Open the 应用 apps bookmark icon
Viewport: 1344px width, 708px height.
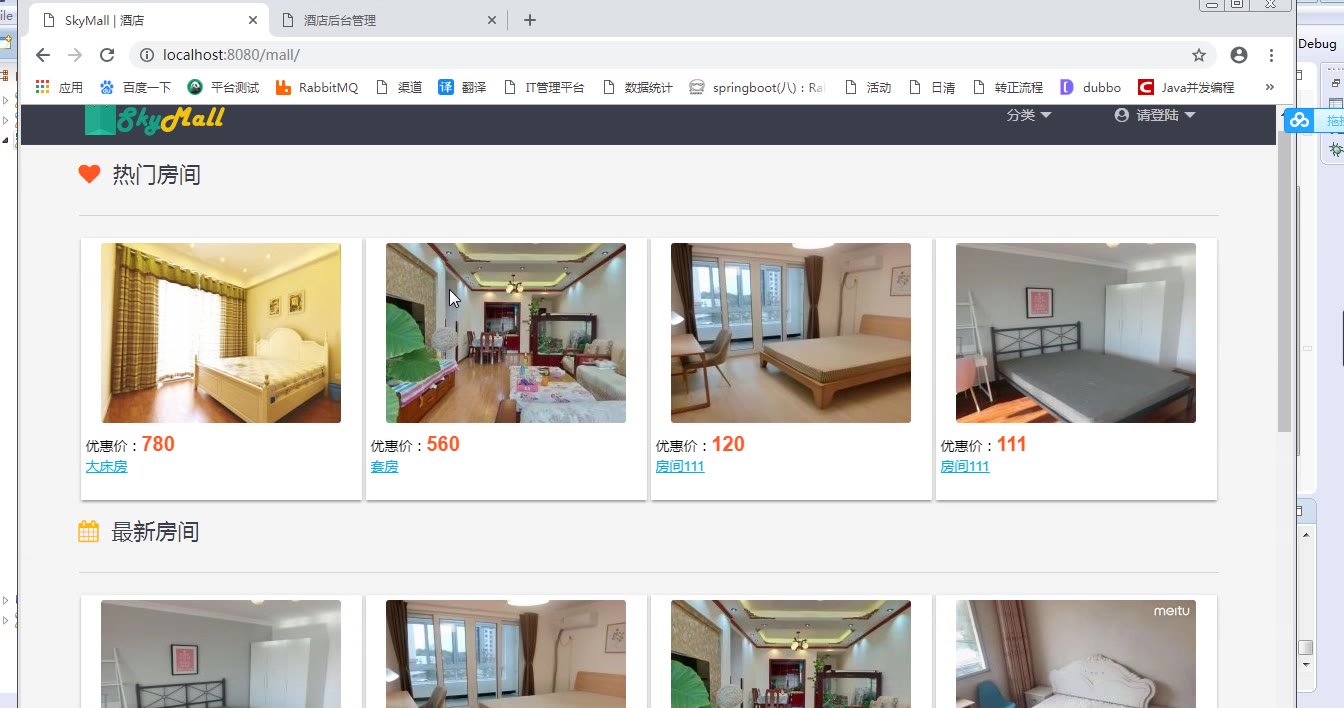pos(59,87)
